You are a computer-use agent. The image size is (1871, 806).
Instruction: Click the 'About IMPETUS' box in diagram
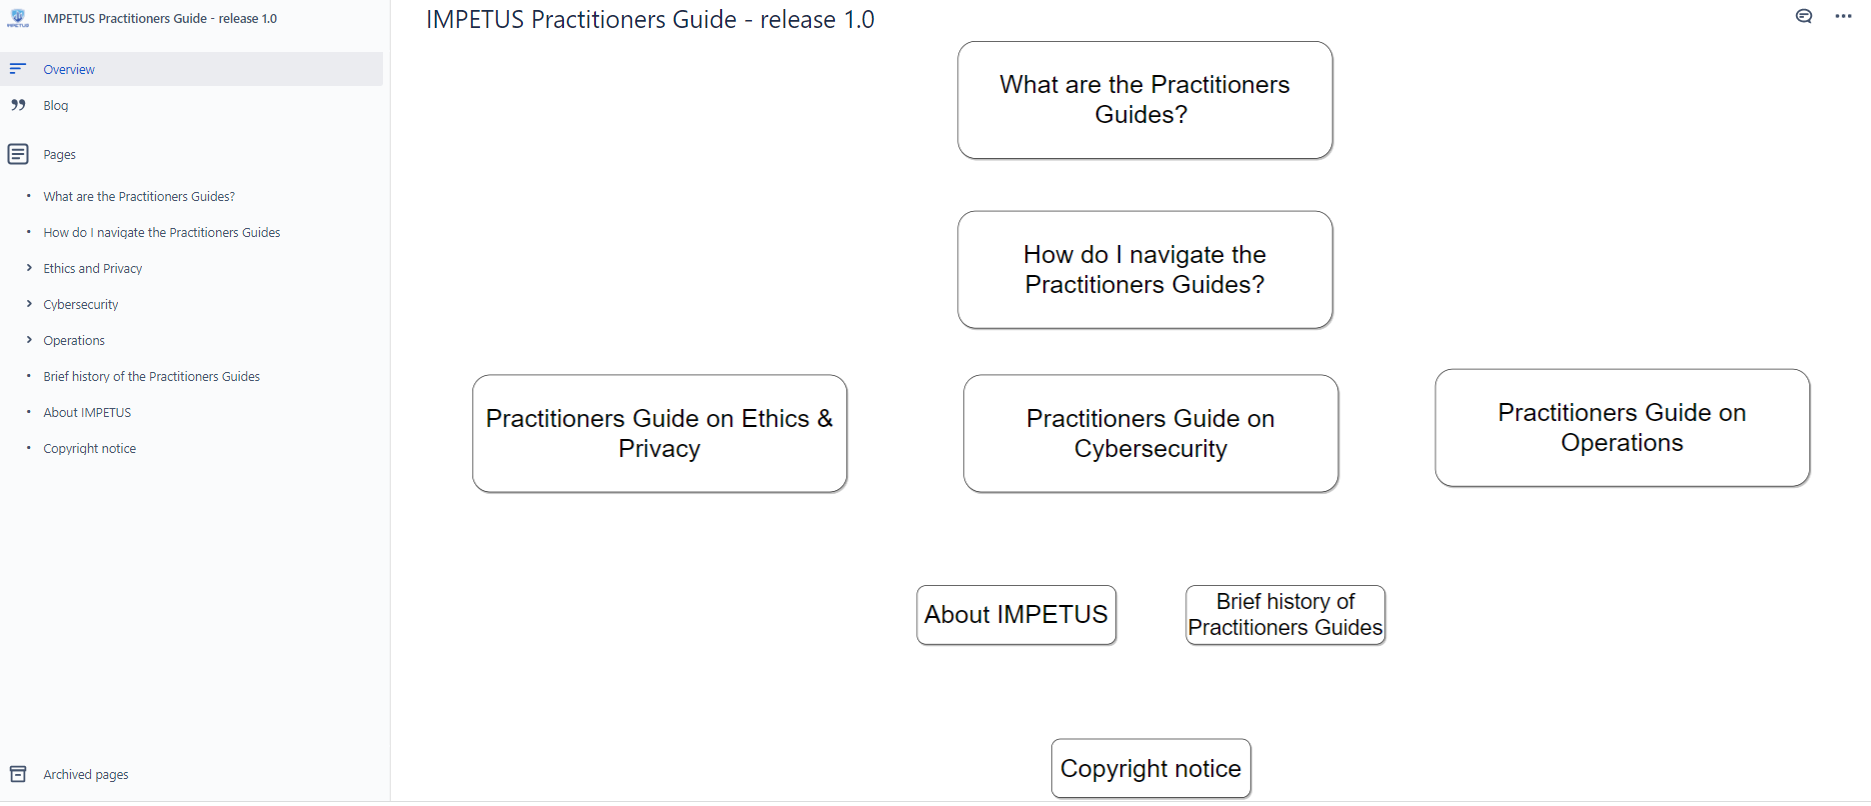pos(1016,614)
